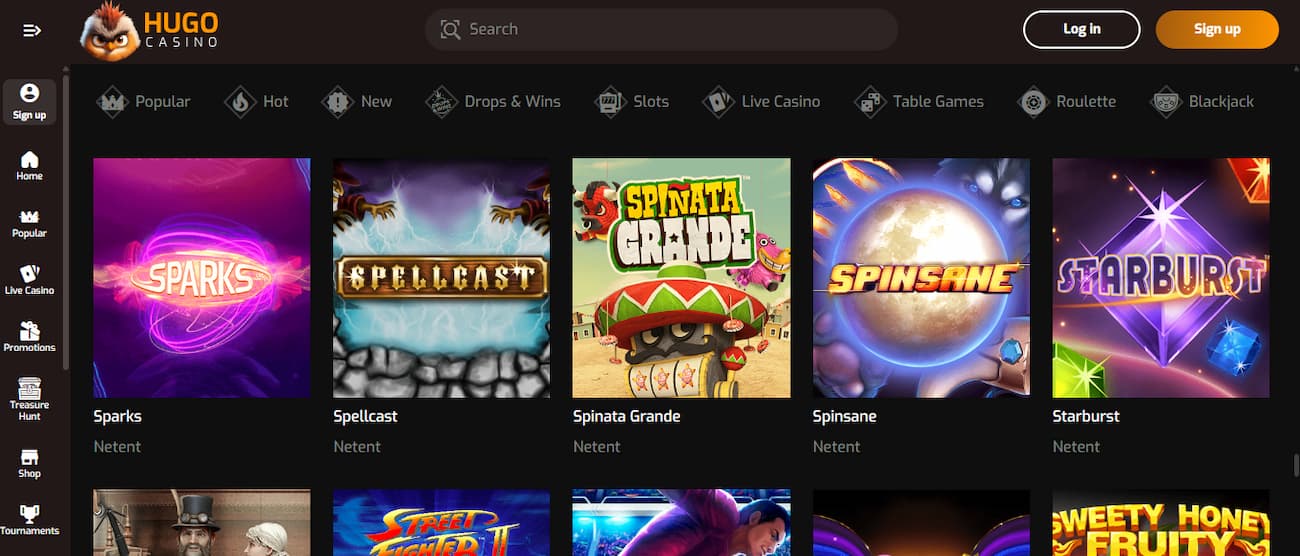
Task: Open Treasure Hunt chest icon in sidebar
Action: click(x=29, y=388)
